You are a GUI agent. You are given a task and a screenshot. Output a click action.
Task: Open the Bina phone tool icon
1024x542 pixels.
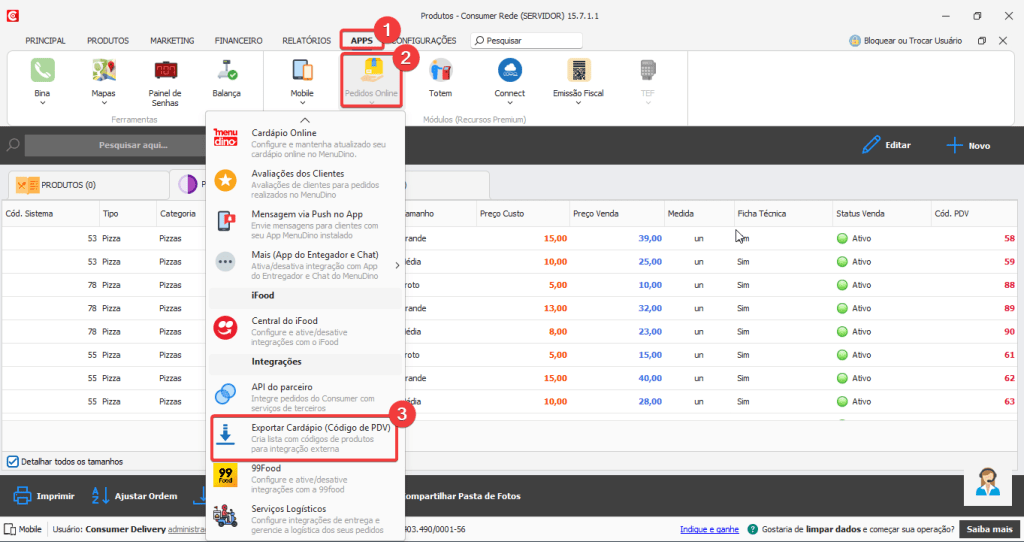coord(42,71)
